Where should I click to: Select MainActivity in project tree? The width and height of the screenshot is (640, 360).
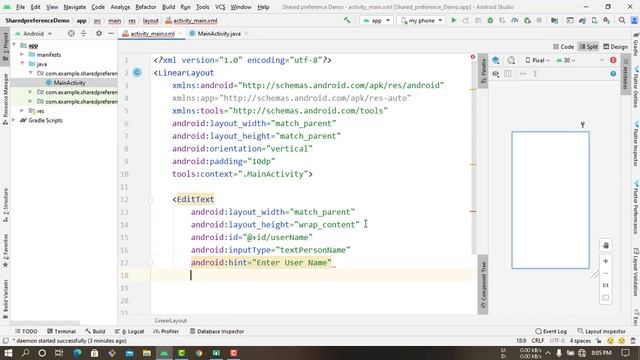(69, 83)
